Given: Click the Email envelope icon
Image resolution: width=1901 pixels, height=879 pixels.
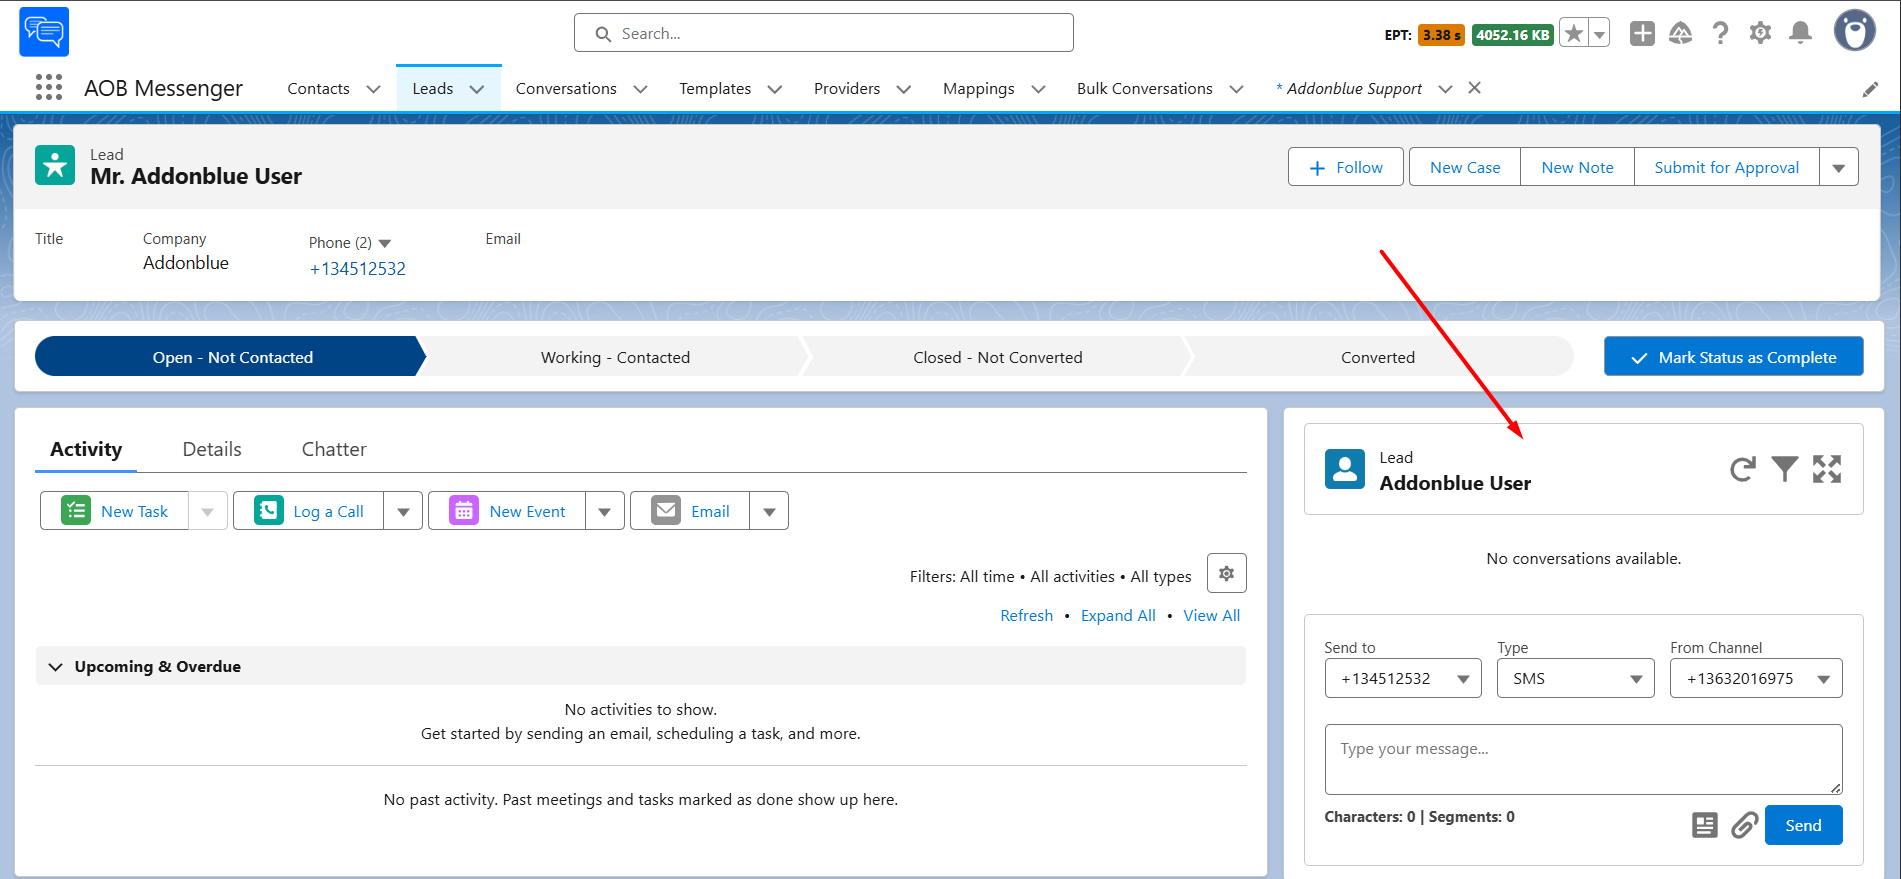Looking at the screenshot, I should (666, 511).
